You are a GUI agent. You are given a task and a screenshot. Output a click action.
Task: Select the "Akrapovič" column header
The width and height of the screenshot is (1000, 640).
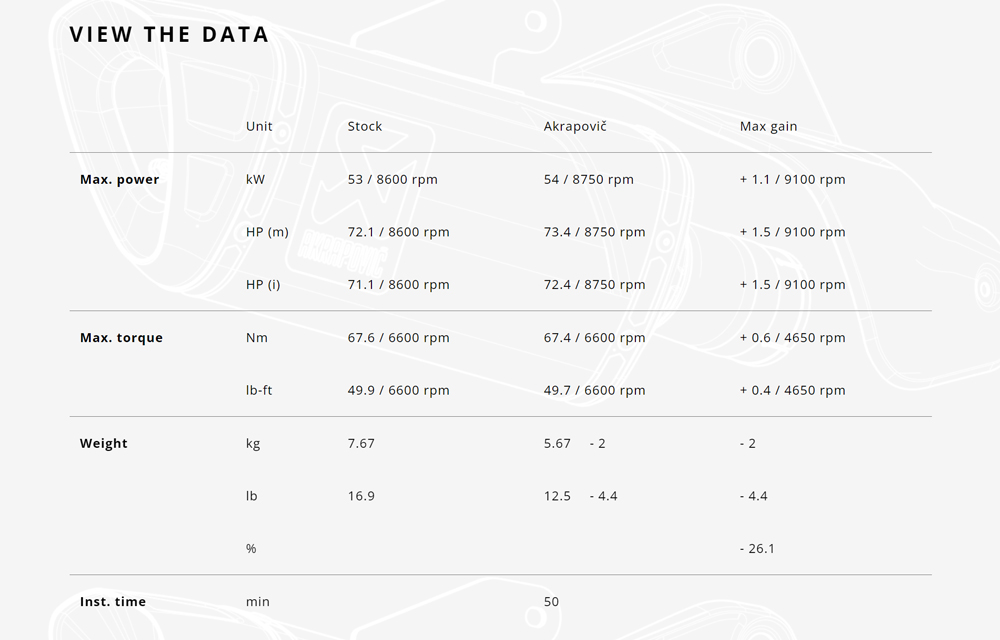575,127
